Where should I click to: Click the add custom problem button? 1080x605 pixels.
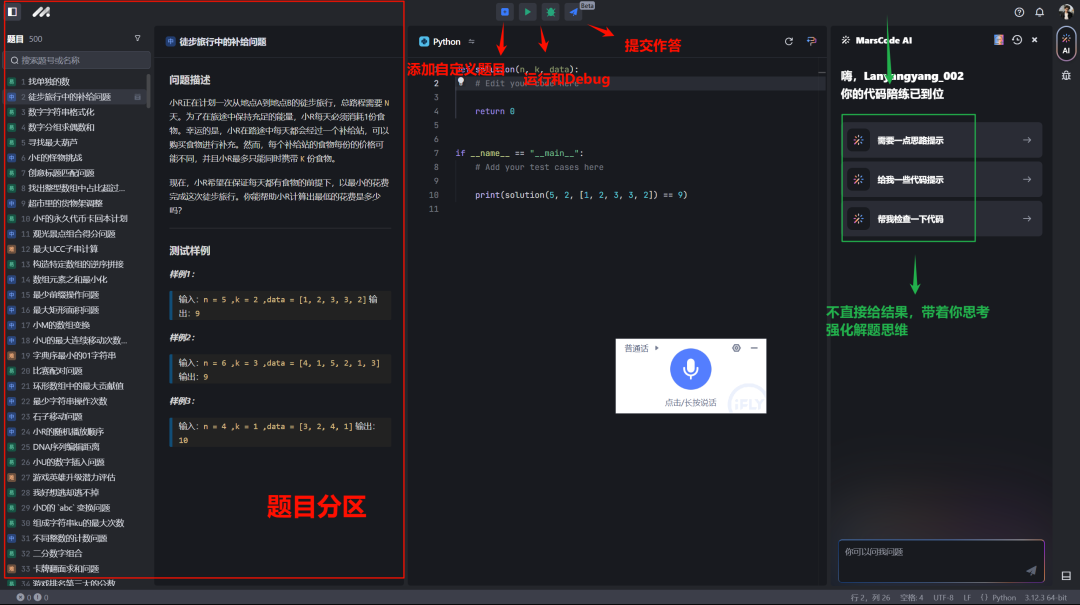505,12
